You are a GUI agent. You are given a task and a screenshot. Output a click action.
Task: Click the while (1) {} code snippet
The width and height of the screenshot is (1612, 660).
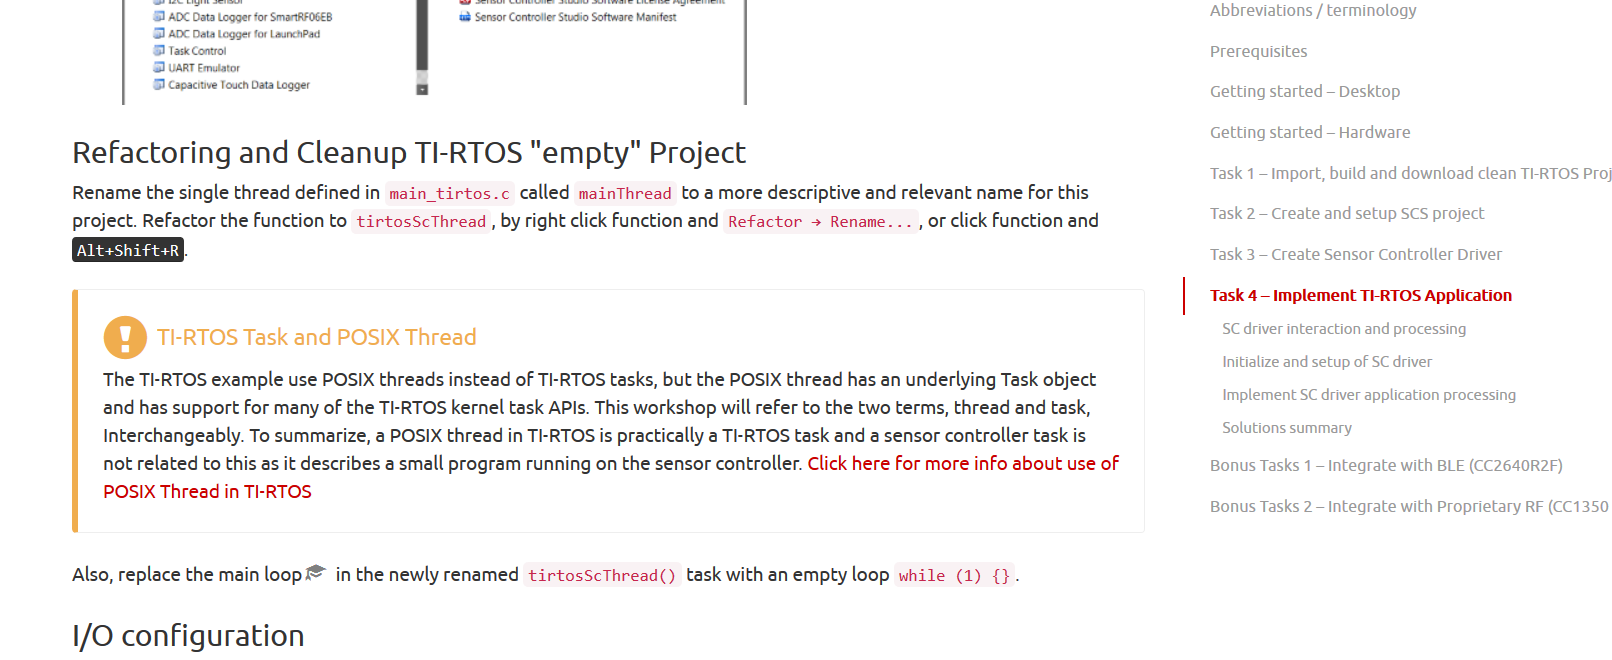tap(954, 575)
